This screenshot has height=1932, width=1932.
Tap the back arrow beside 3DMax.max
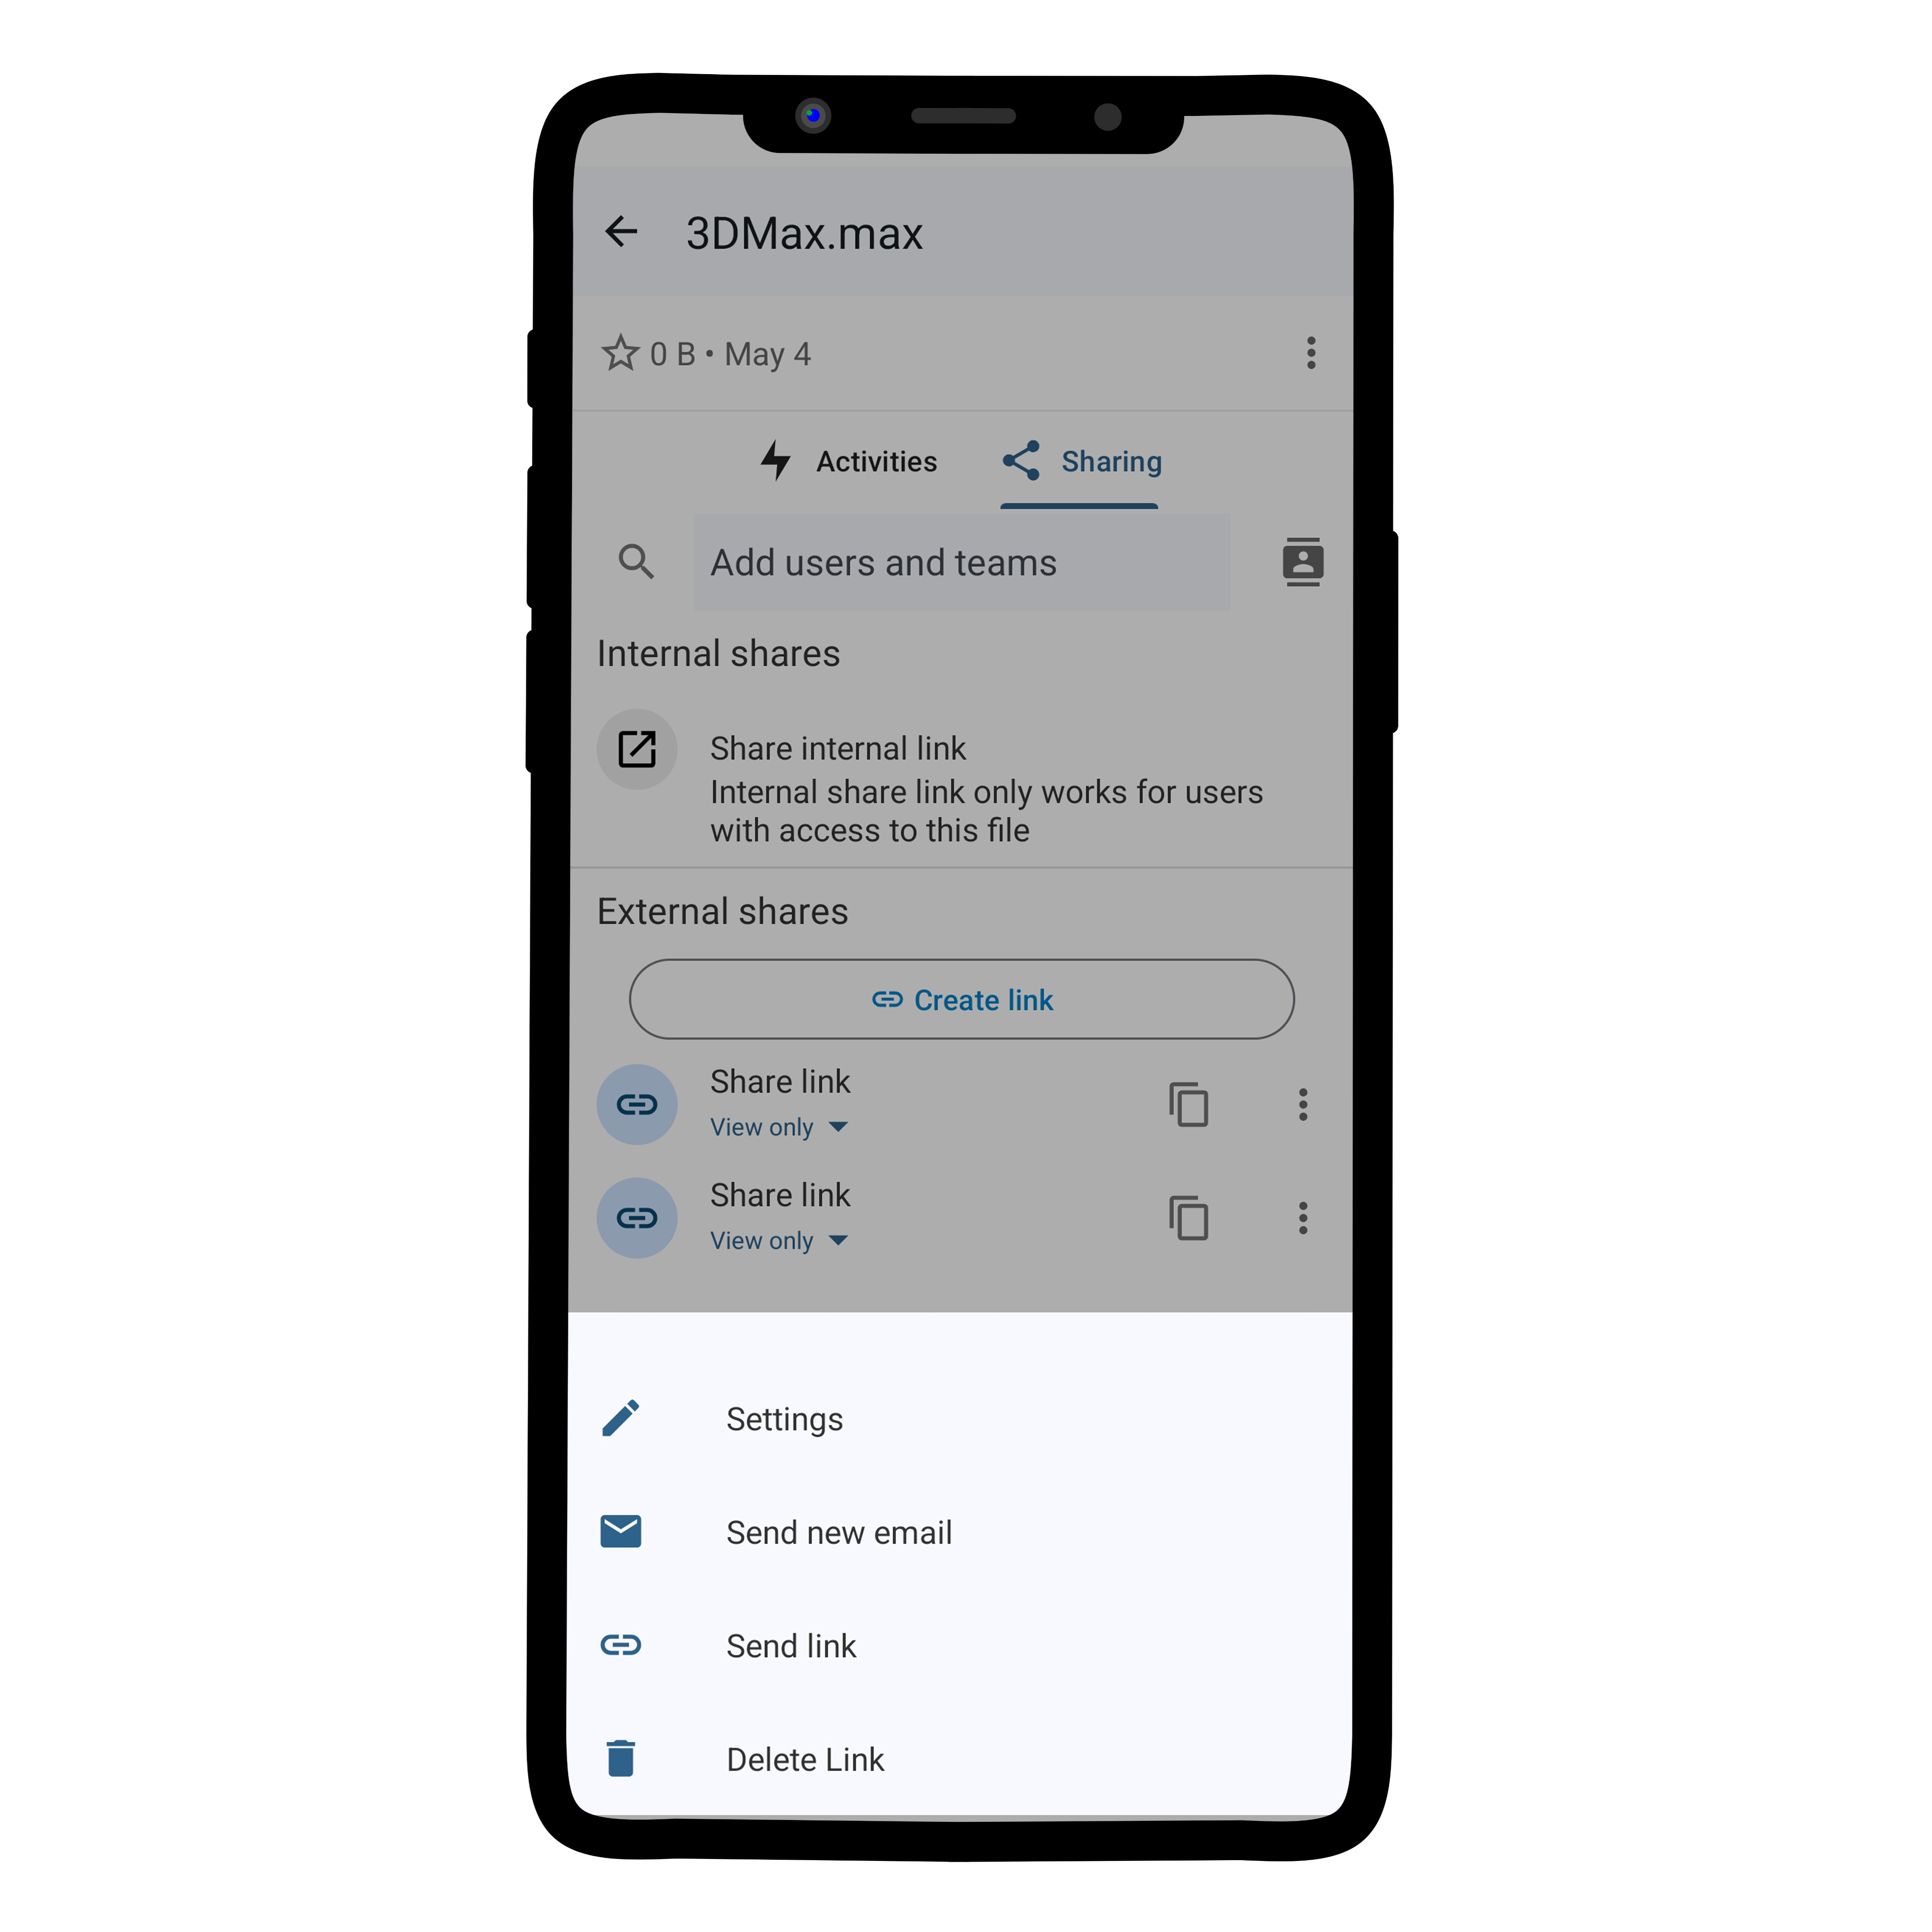[621, 232]
